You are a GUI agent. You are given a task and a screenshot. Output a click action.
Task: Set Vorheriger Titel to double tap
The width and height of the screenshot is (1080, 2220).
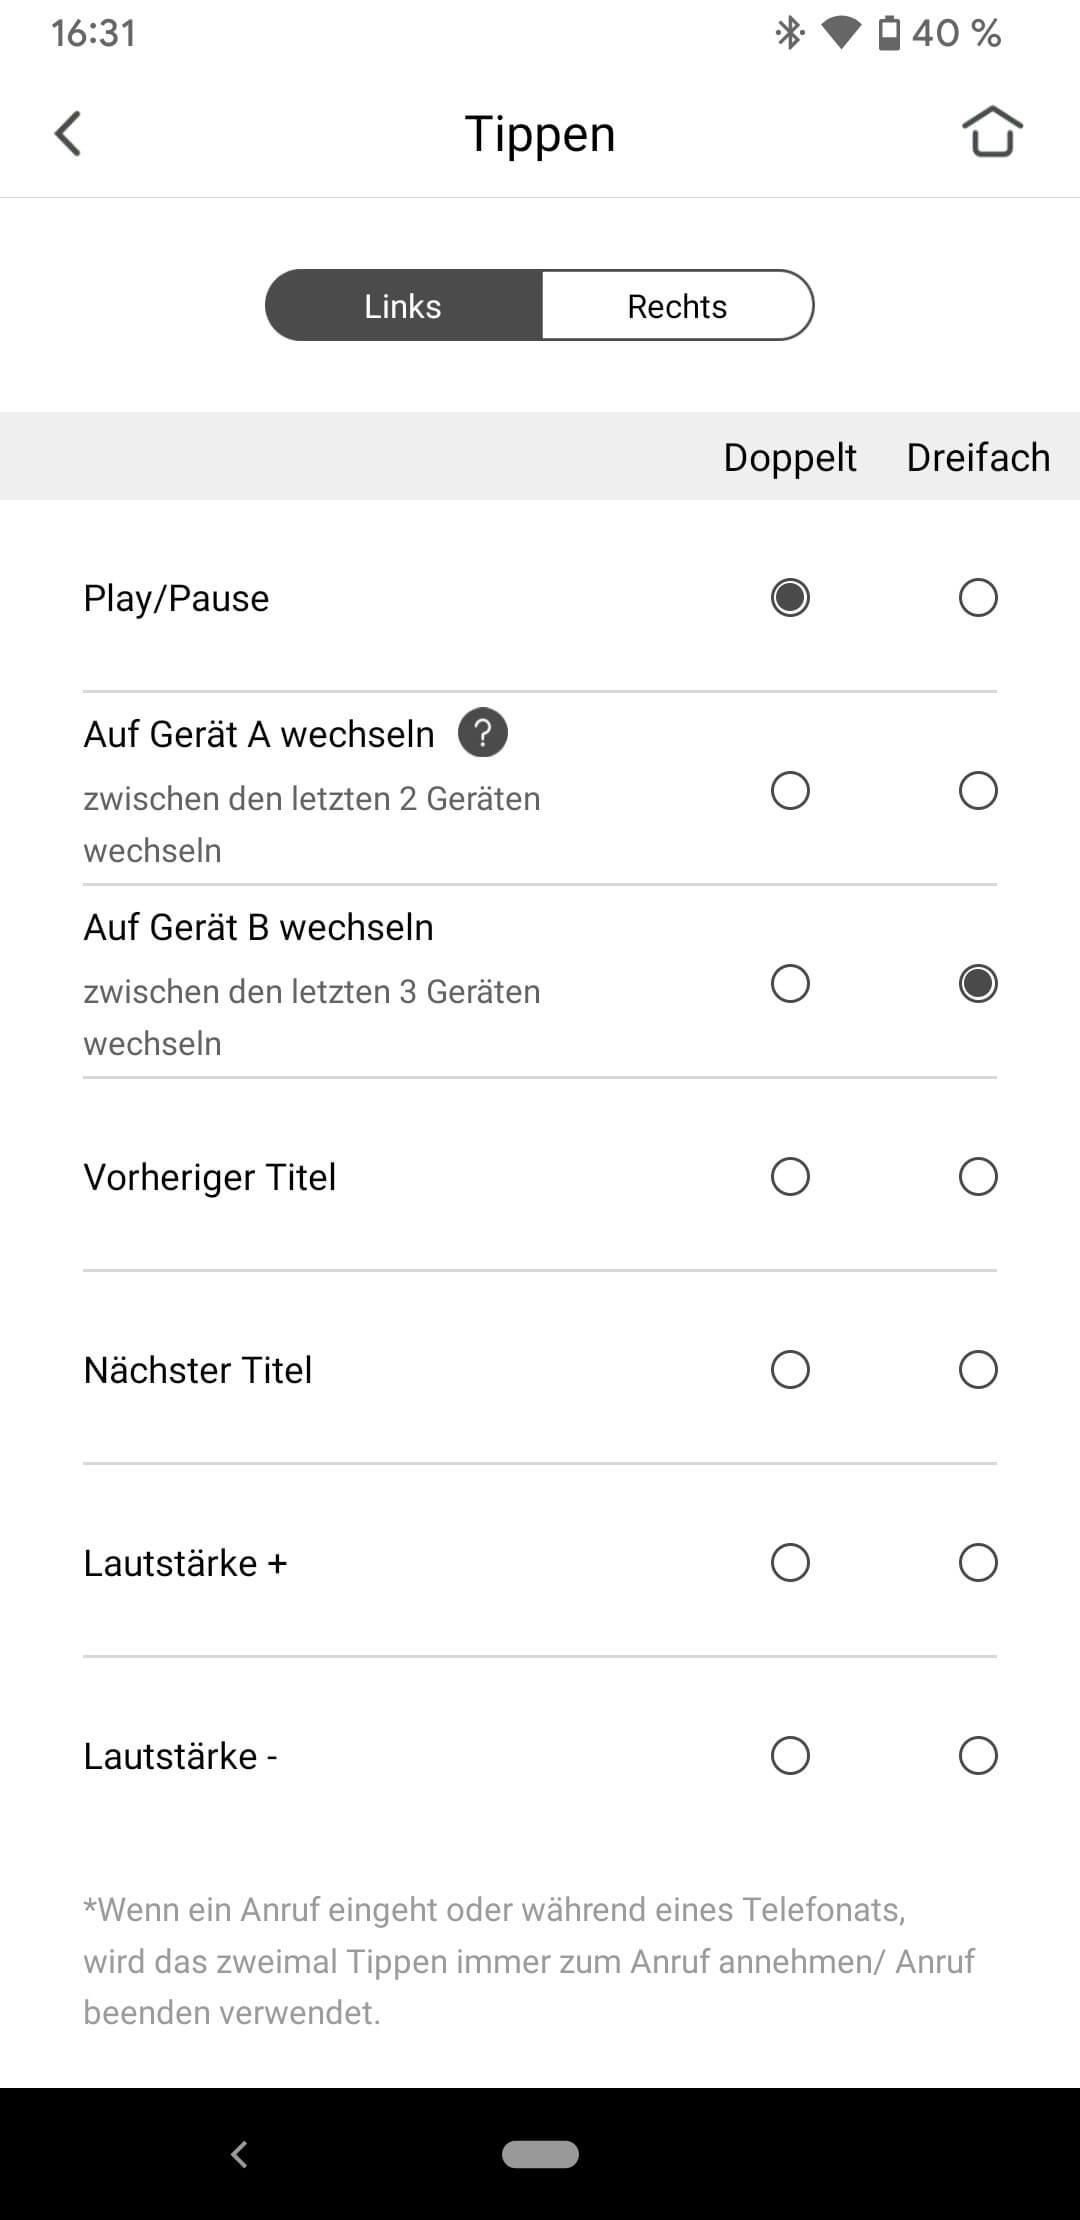pos(790,1177)
